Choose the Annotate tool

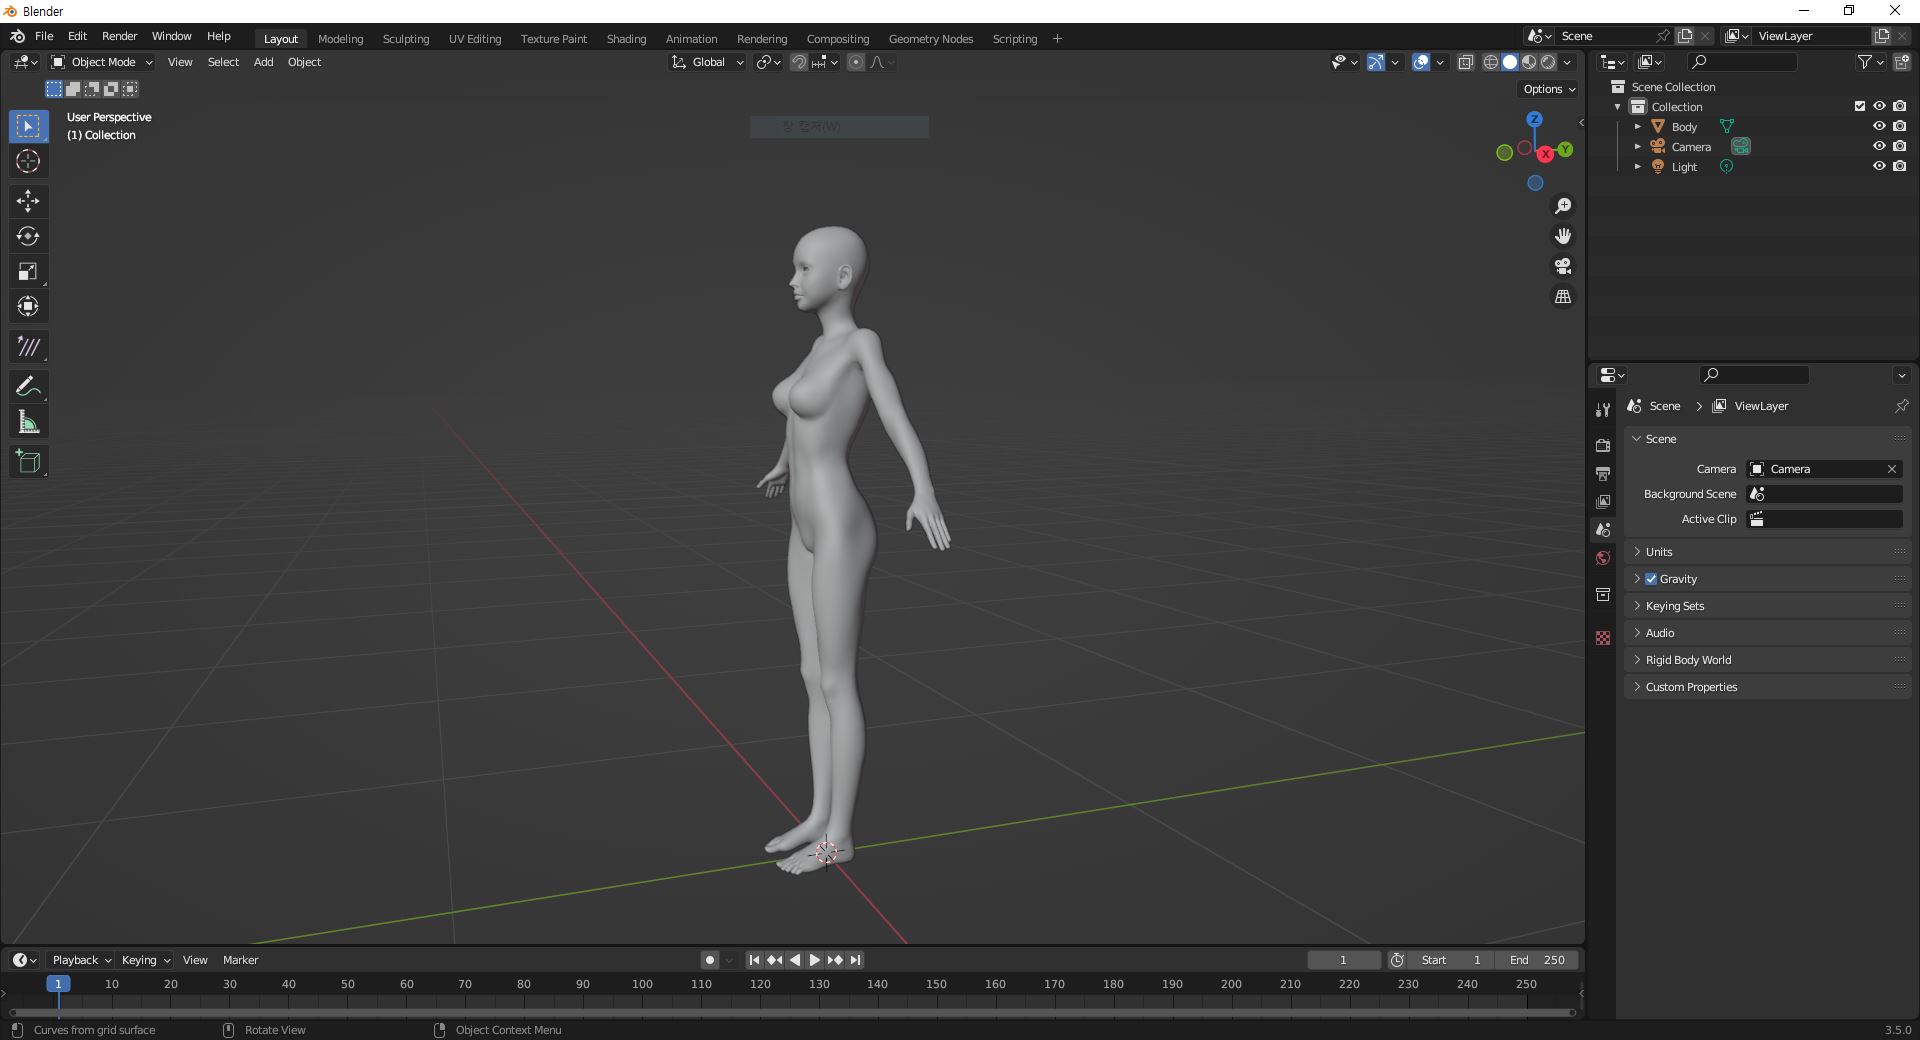pos(28,387)
